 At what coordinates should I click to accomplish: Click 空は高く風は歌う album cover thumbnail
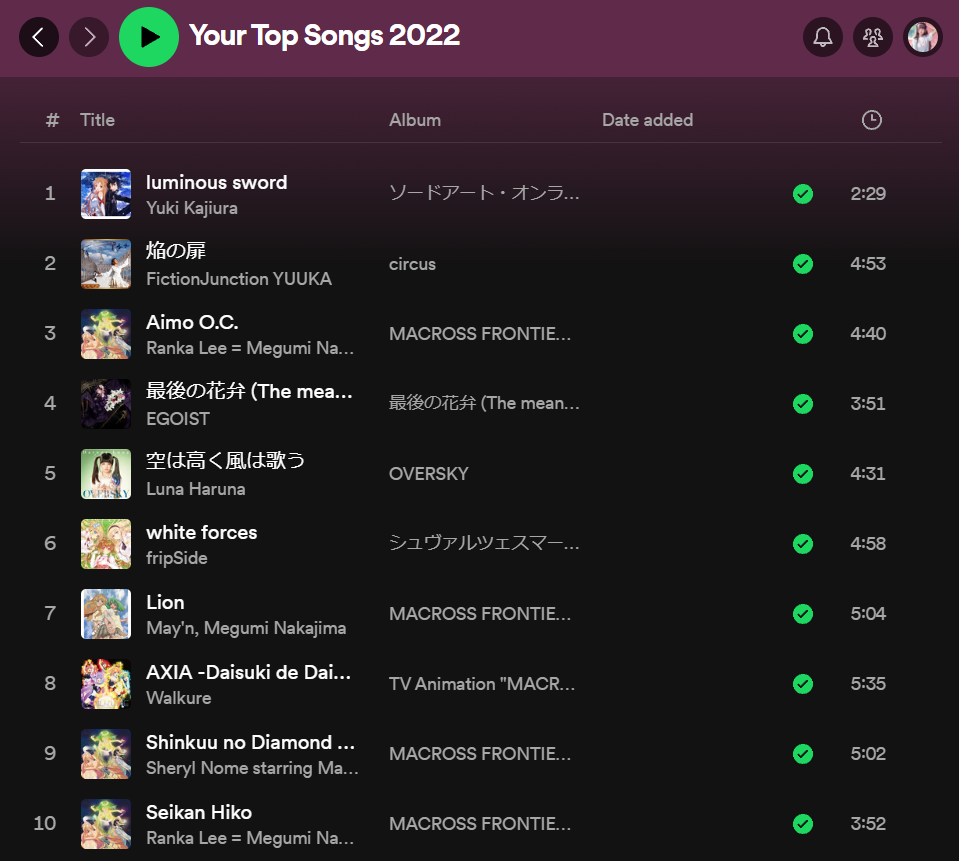pyautogui.click(x=106, y=474)
